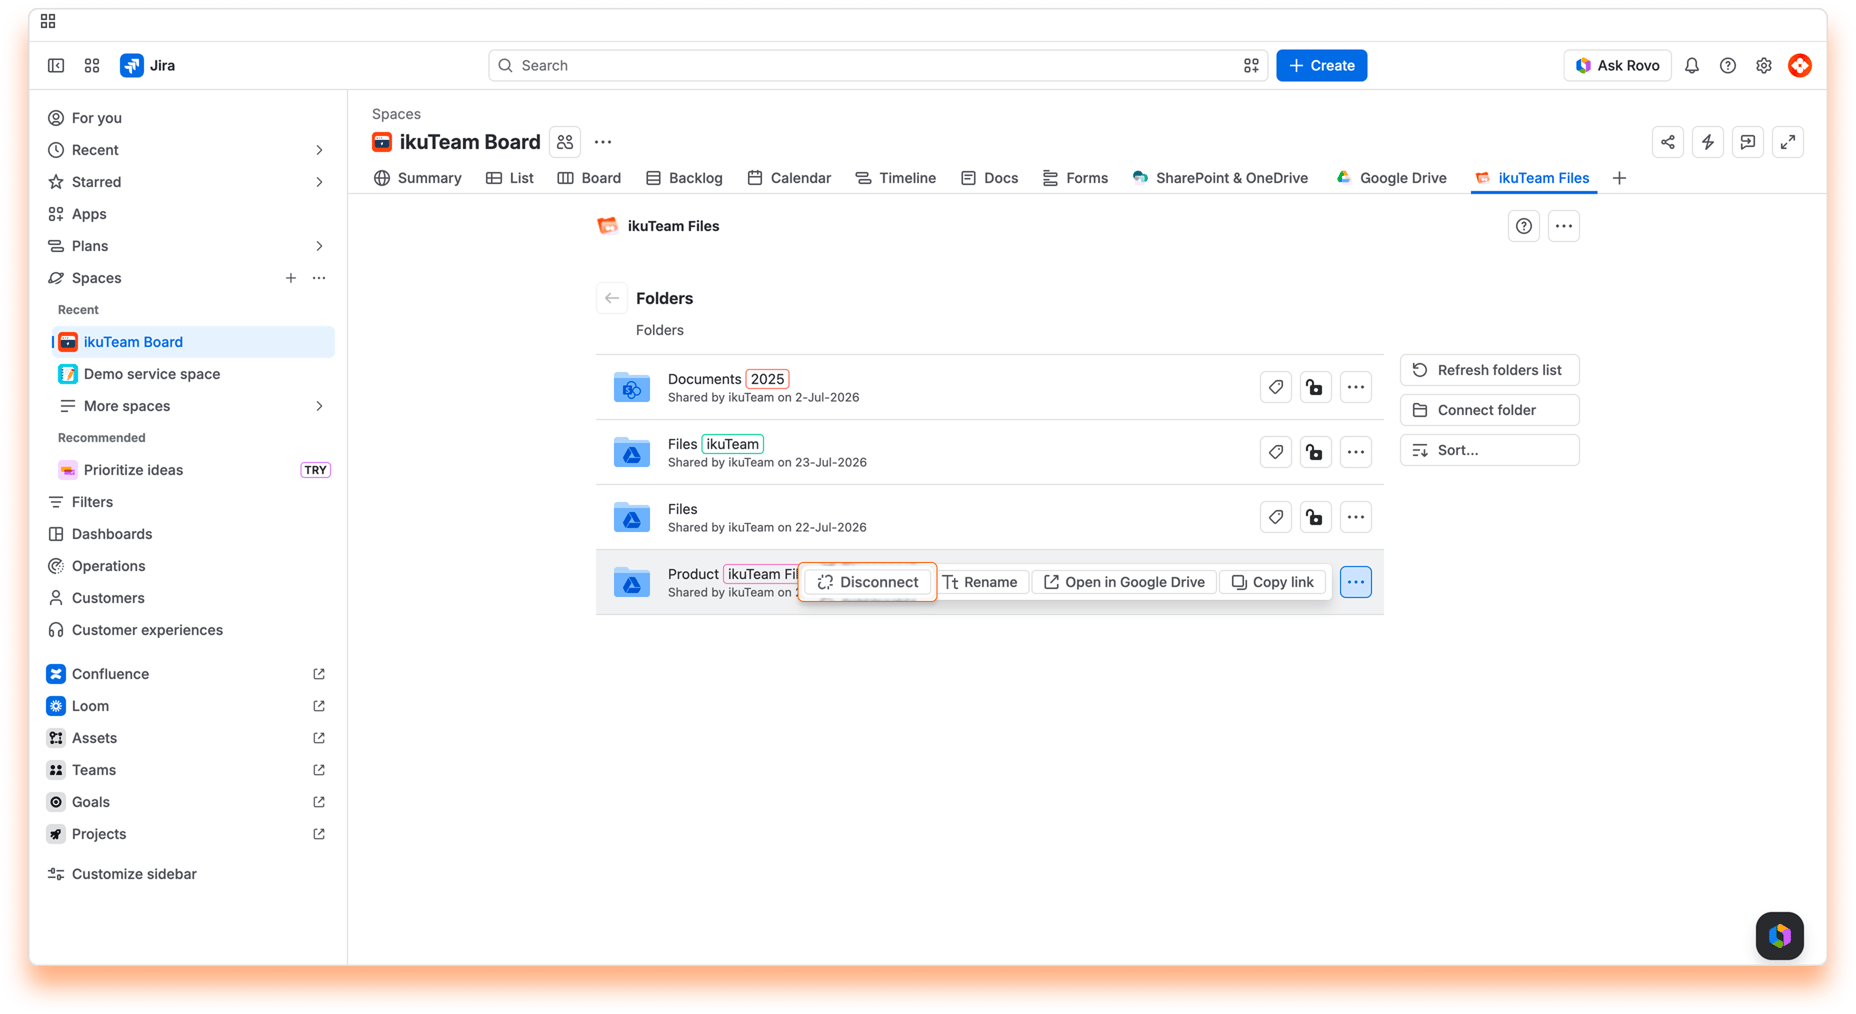Open the Rovo chat floating icon
The width and height of the screenshot is (1856, 1014).
point(1780,936)
